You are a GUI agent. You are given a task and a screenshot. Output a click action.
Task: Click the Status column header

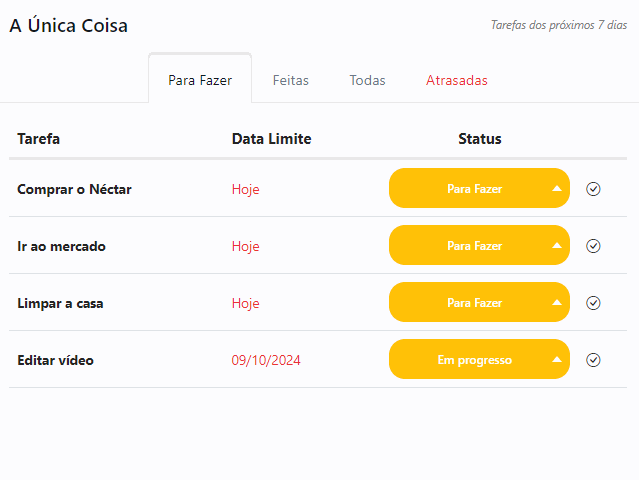pos(480,139)
